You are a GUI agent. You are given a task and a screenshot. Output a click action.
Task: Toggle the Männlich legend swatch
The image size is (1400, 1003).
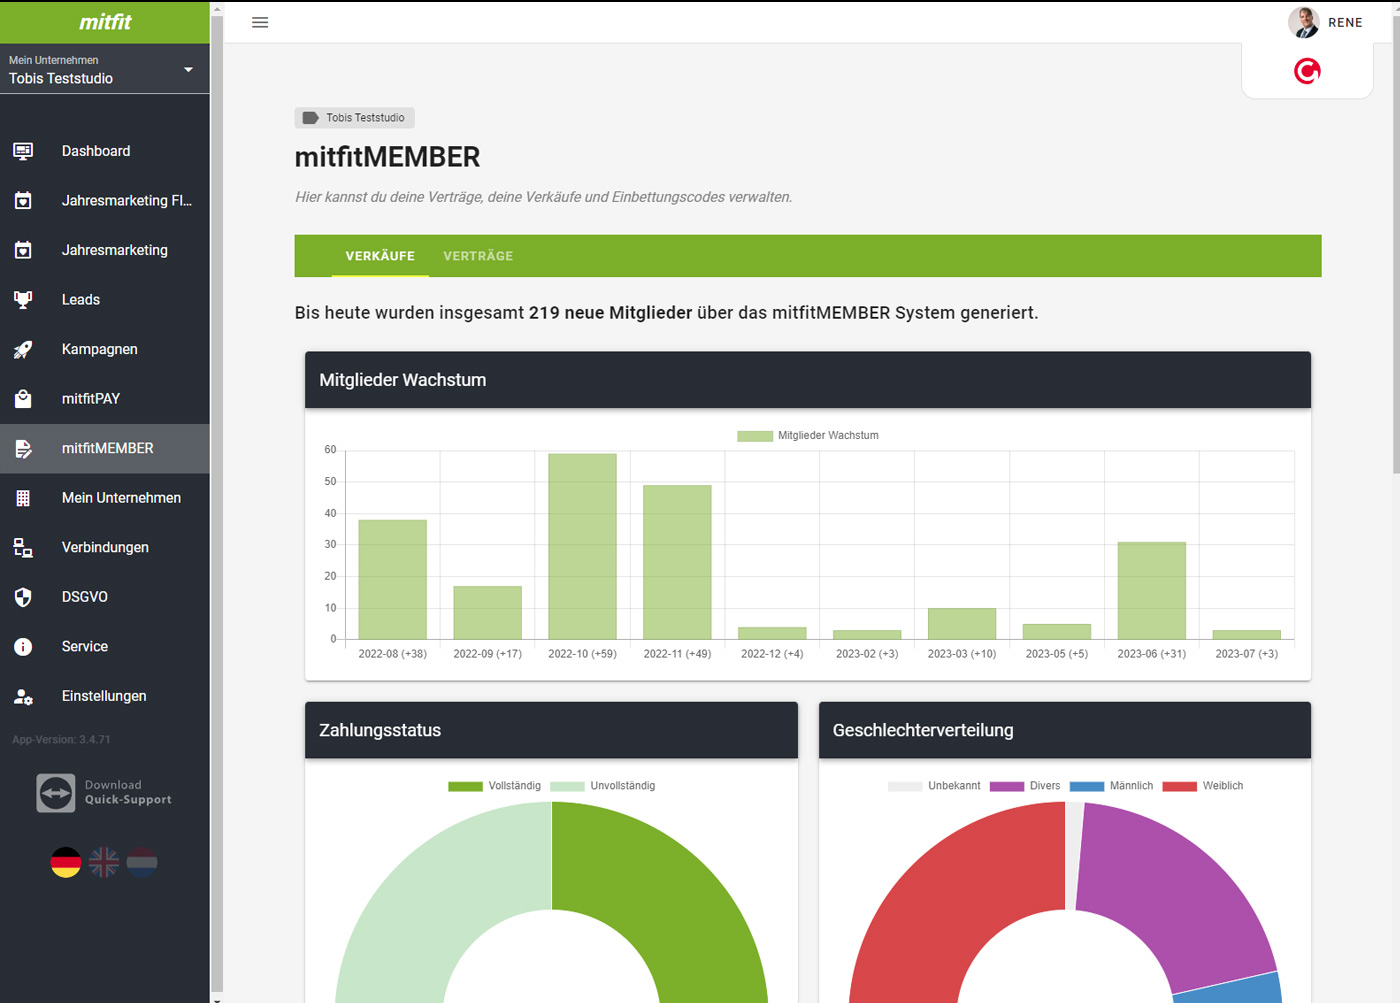pos(1087,786)
